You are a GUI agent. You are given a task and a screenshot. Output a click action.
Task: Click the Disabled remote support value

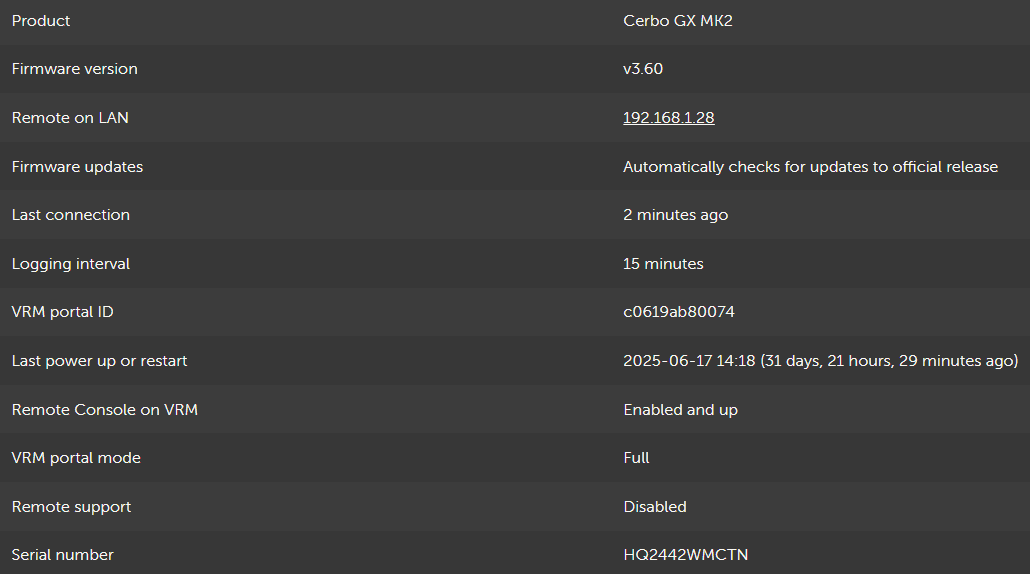[x=654, y=507]
